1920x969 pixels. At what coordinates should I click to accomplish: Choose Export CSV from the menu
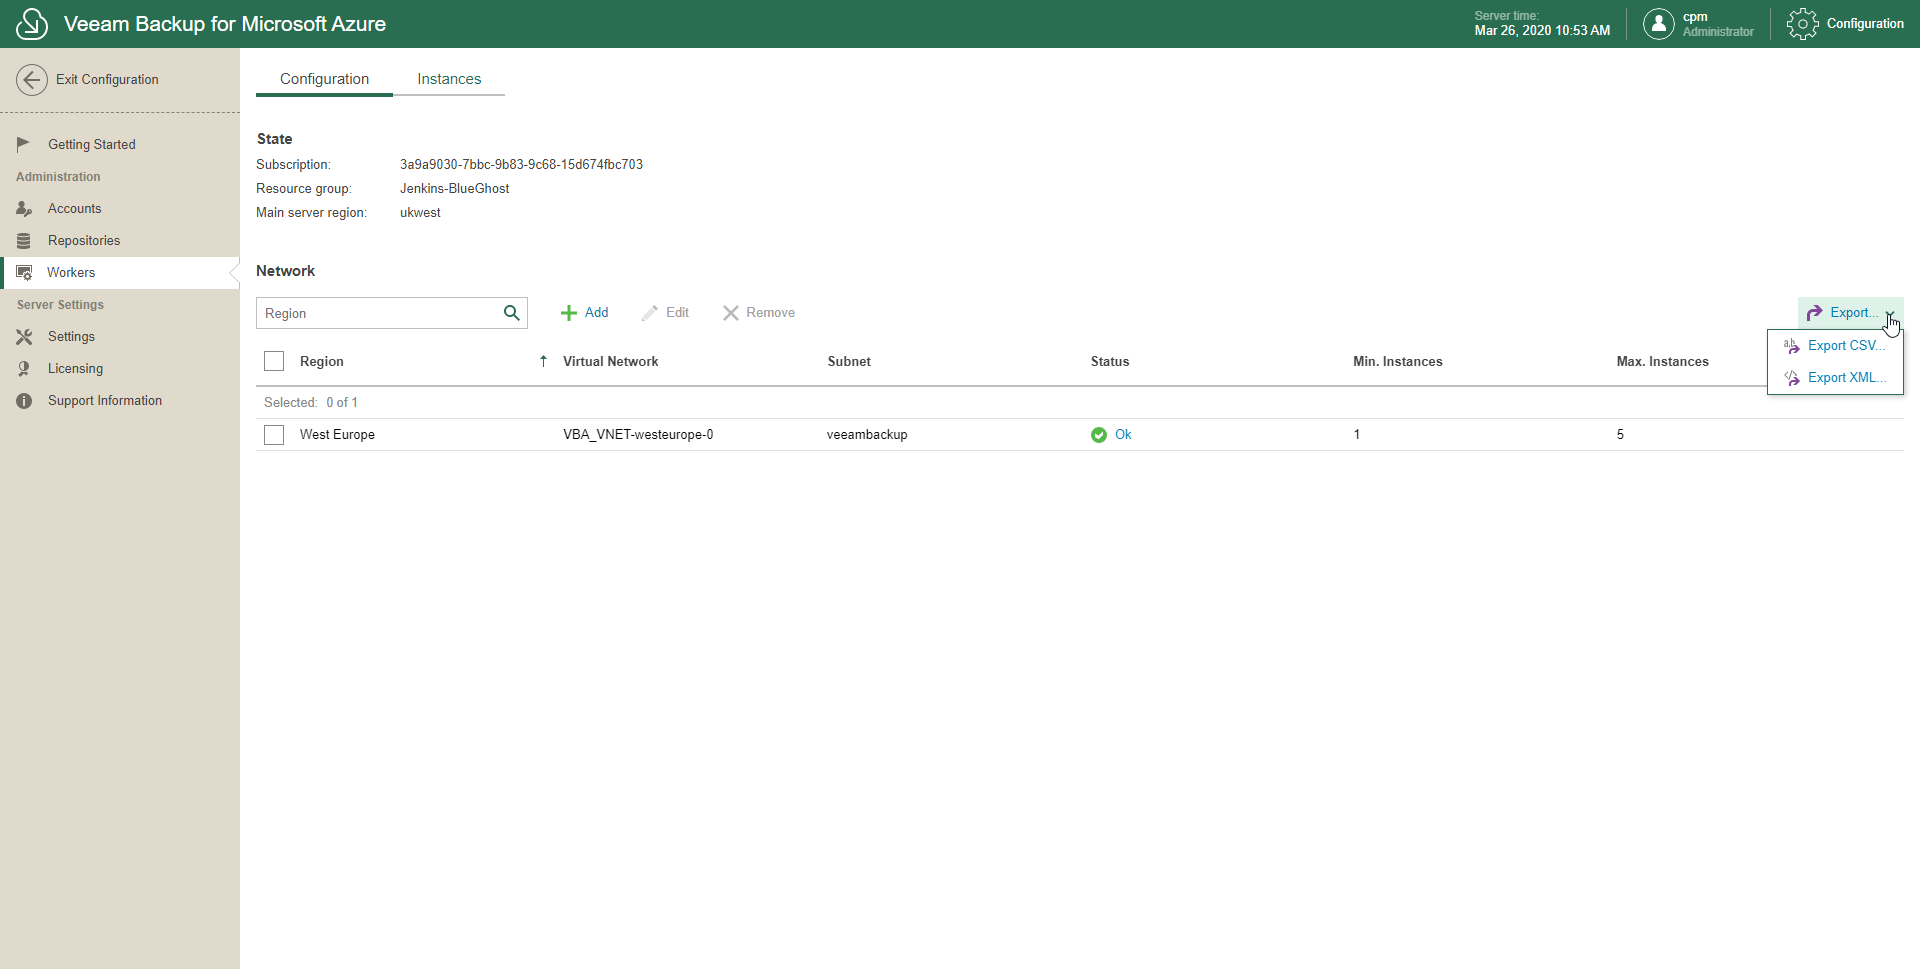pyautogui.click(x=1836, y=346)
